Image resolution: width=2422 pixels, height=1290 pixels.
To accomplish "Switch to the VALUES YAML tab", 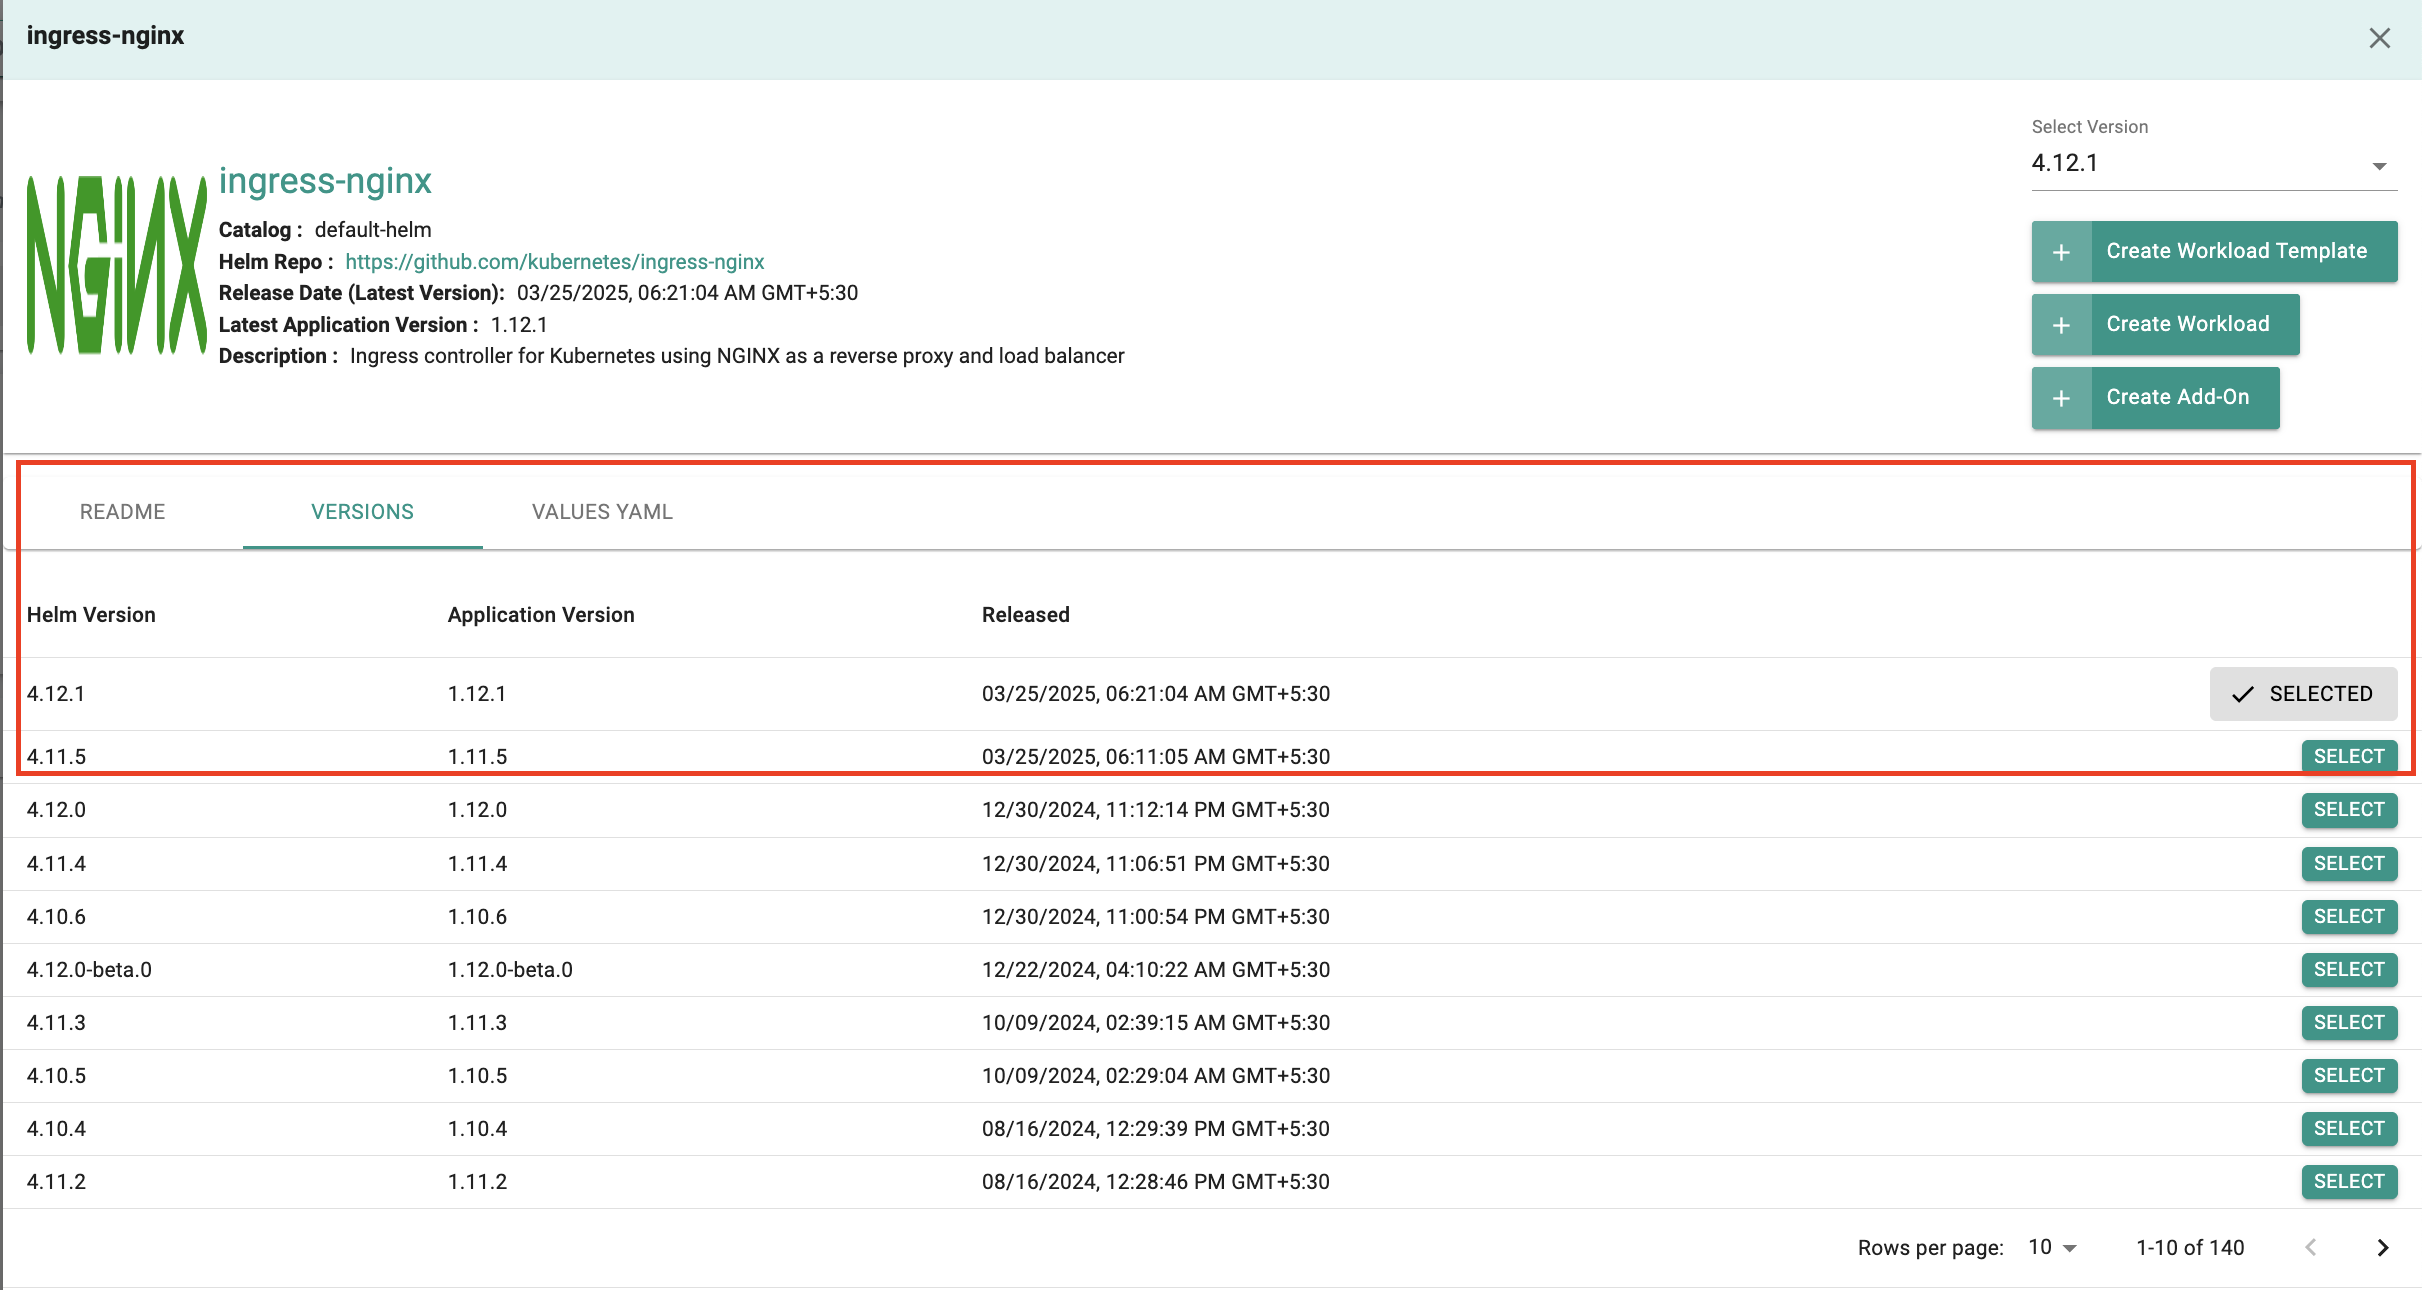I will 602,512.
